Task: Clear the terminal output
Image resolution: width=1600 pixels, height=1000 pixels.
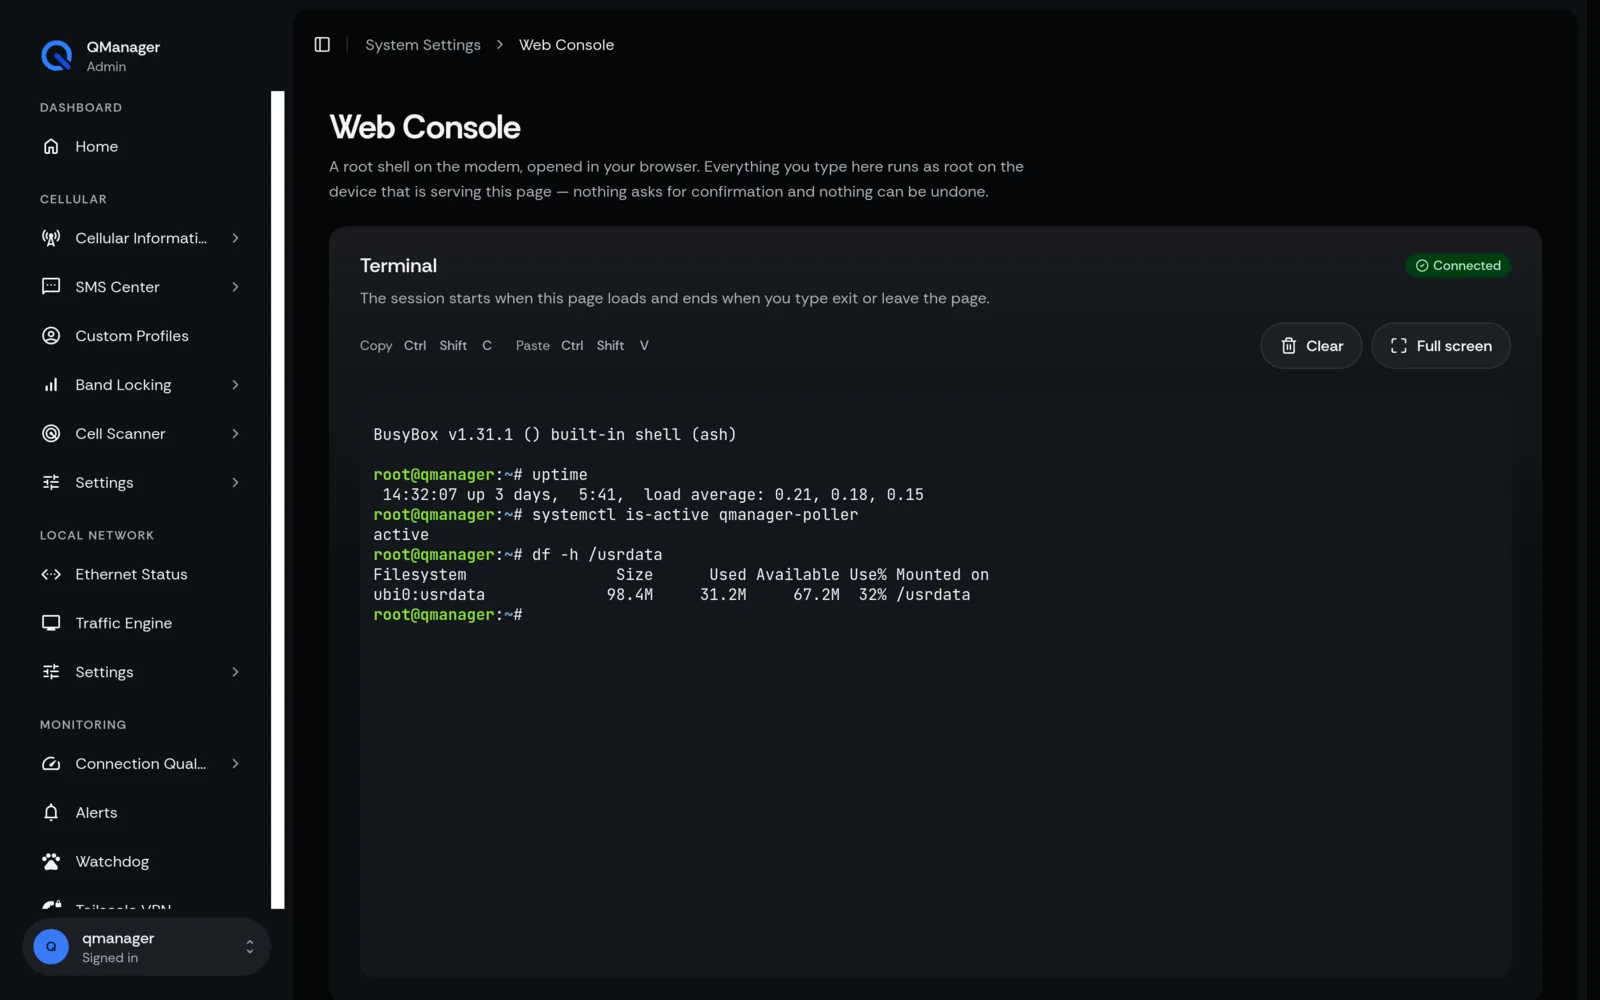Action: pos(1311,346)
